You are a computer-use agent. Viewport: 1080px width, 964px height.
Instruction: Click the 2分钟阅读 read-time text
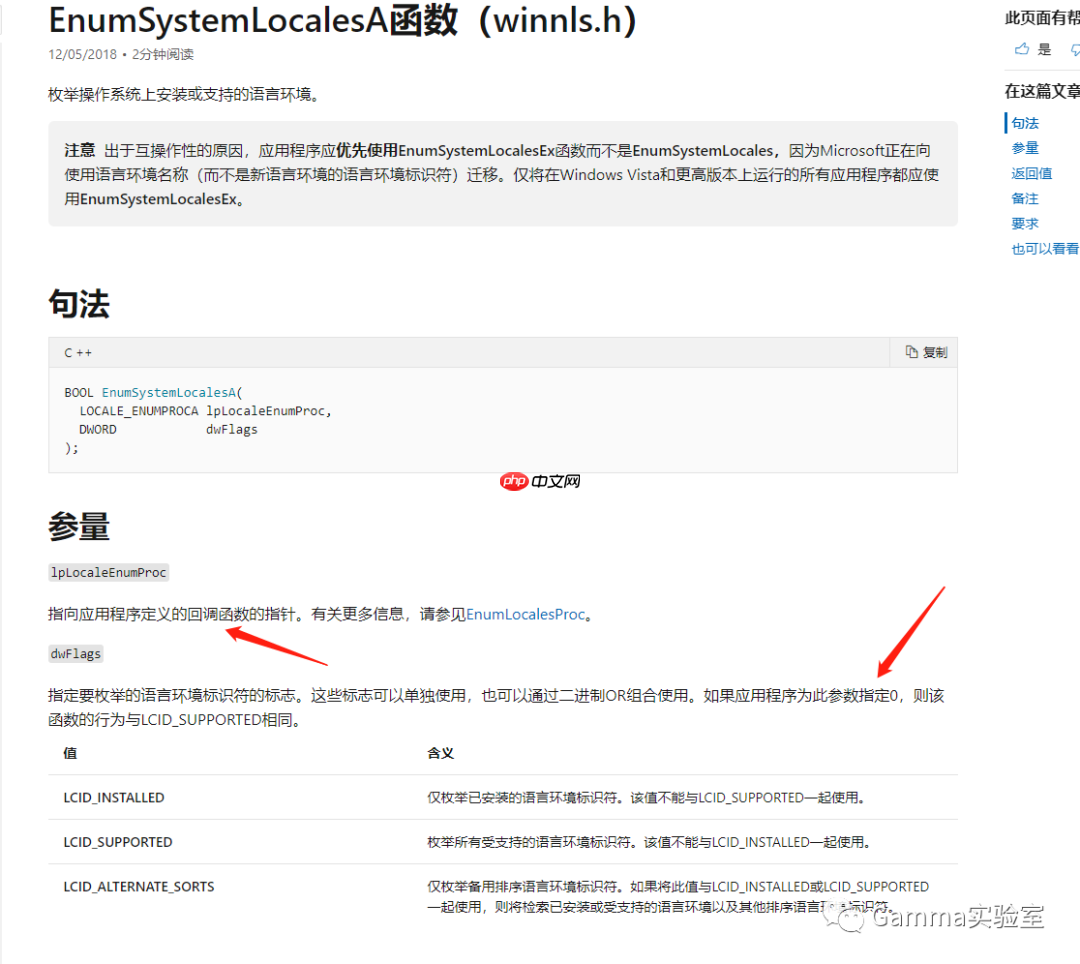coord(163,54)
